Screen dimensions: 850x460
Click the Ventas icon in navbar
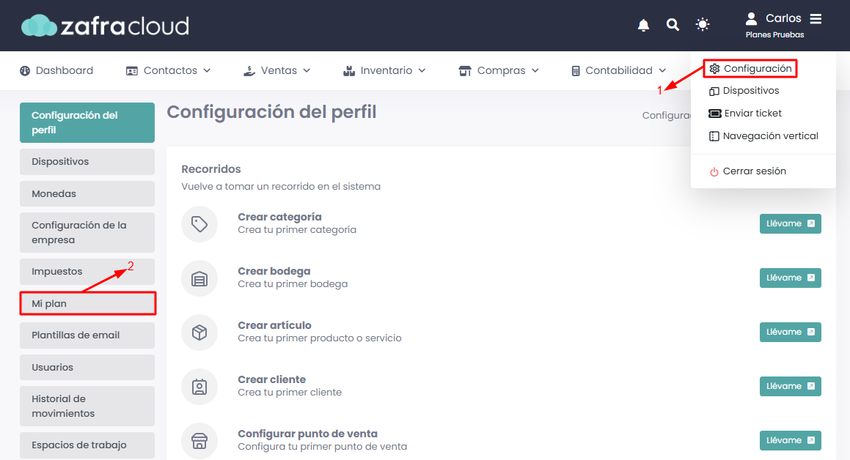coord(249,70)
